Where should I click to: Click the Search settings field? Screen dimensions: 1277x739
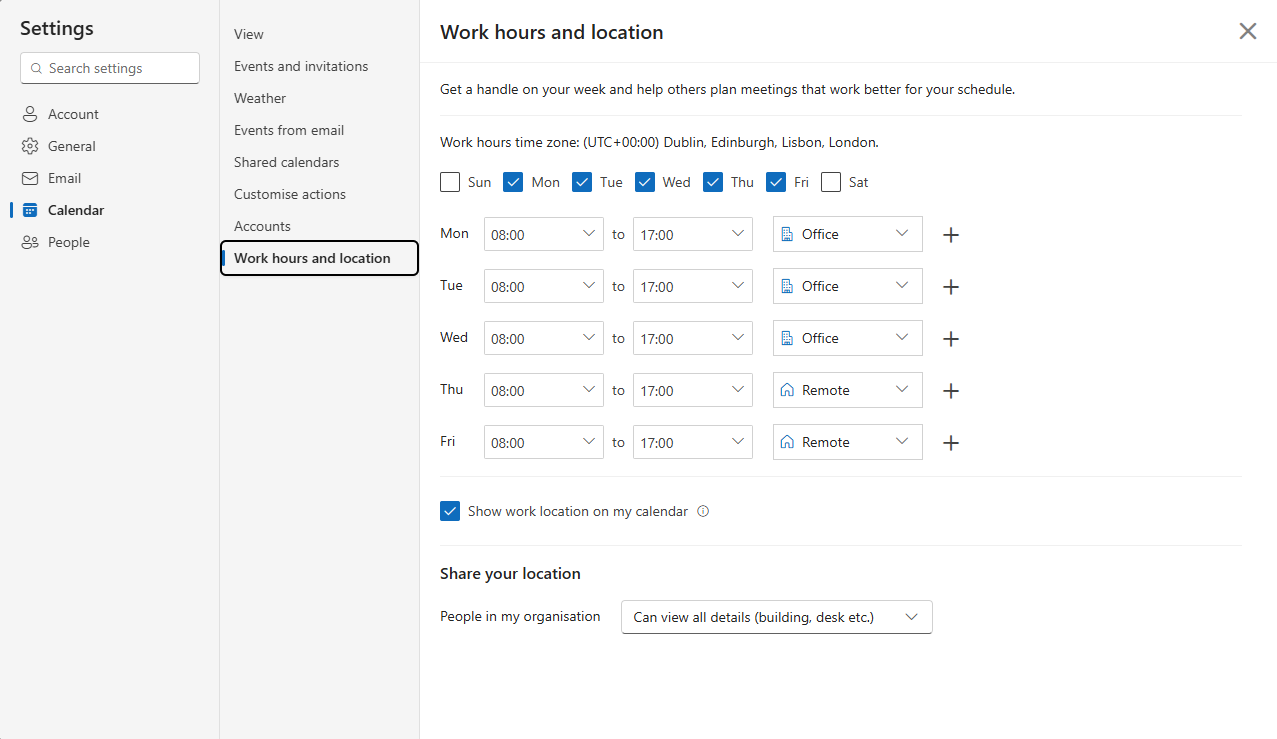coord(110,68)
